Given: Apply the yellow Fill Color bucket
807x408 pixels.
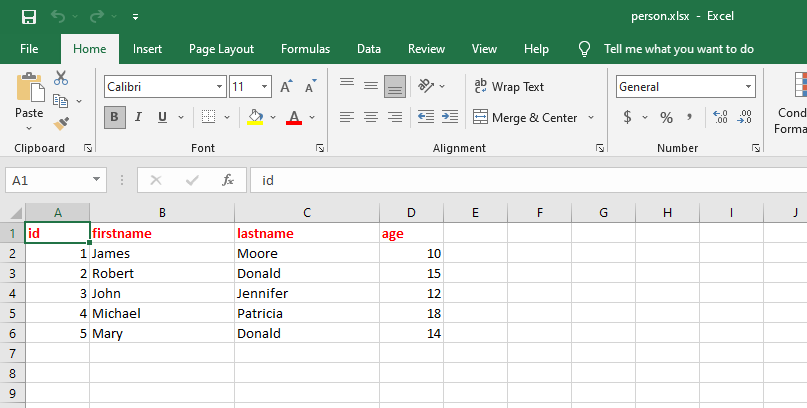Looking at the screenshot, I should click(255, 117).
